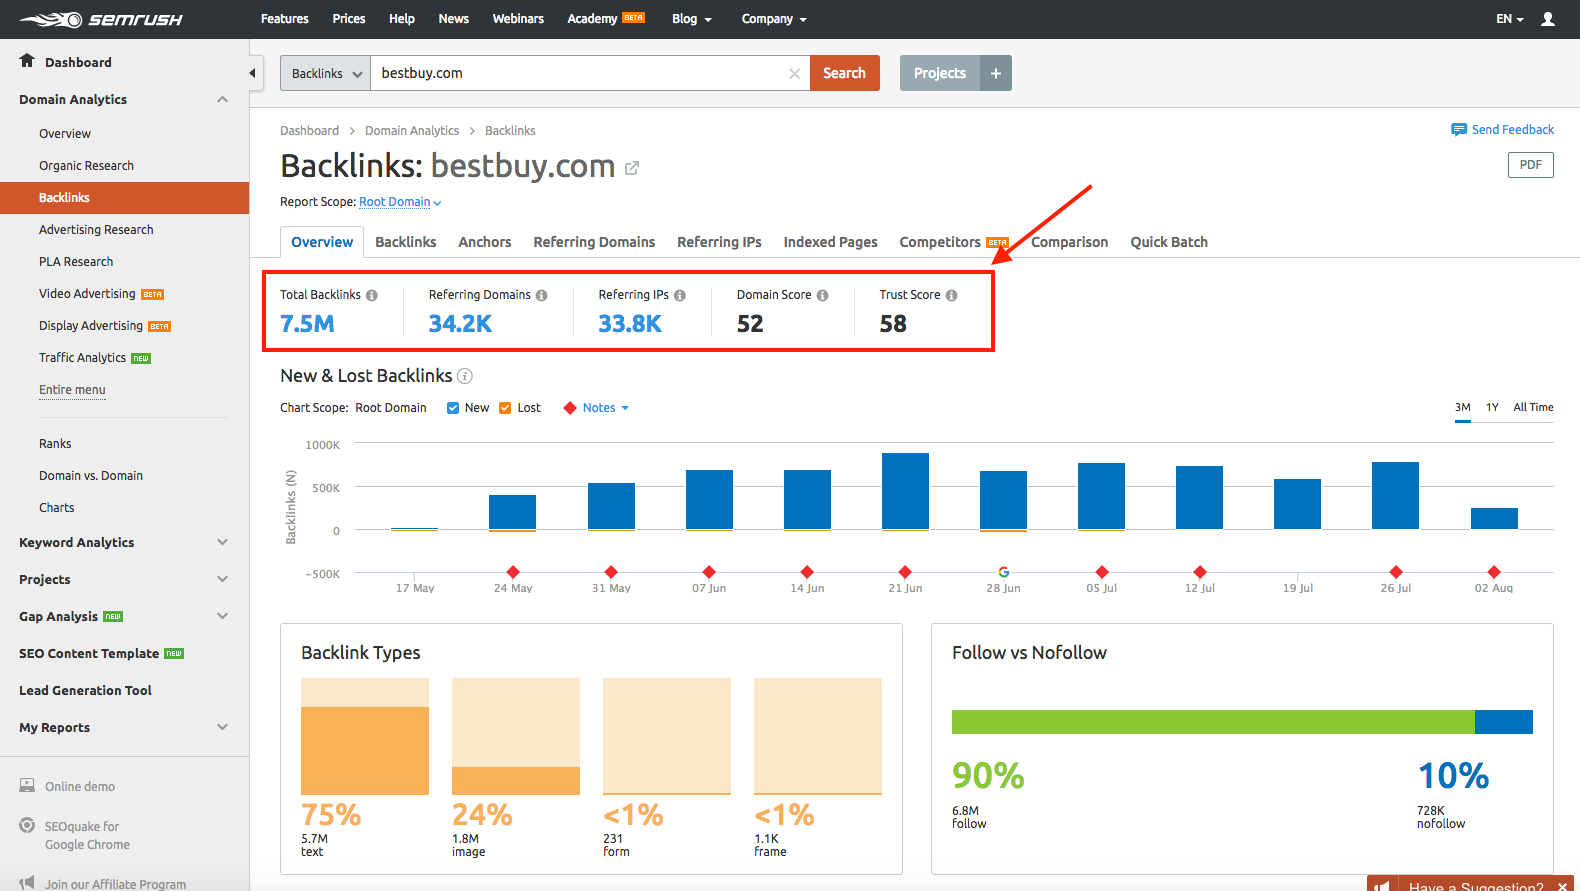Select the 3M time range
The height and width of the screenshot is (891, 1580).
pos(1463,408)
